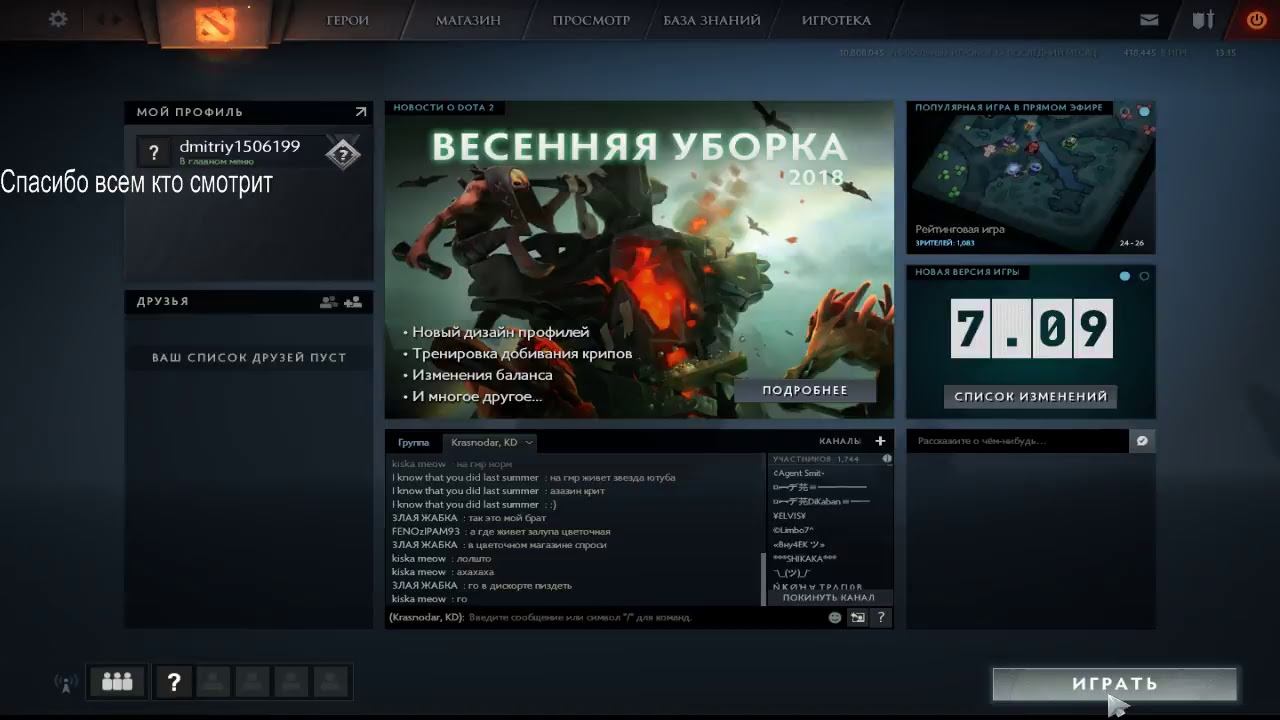This screenshot has height=720, width=1280.
Task: Click the uncalibrated rank medal icon
Action: coord(343,153)
